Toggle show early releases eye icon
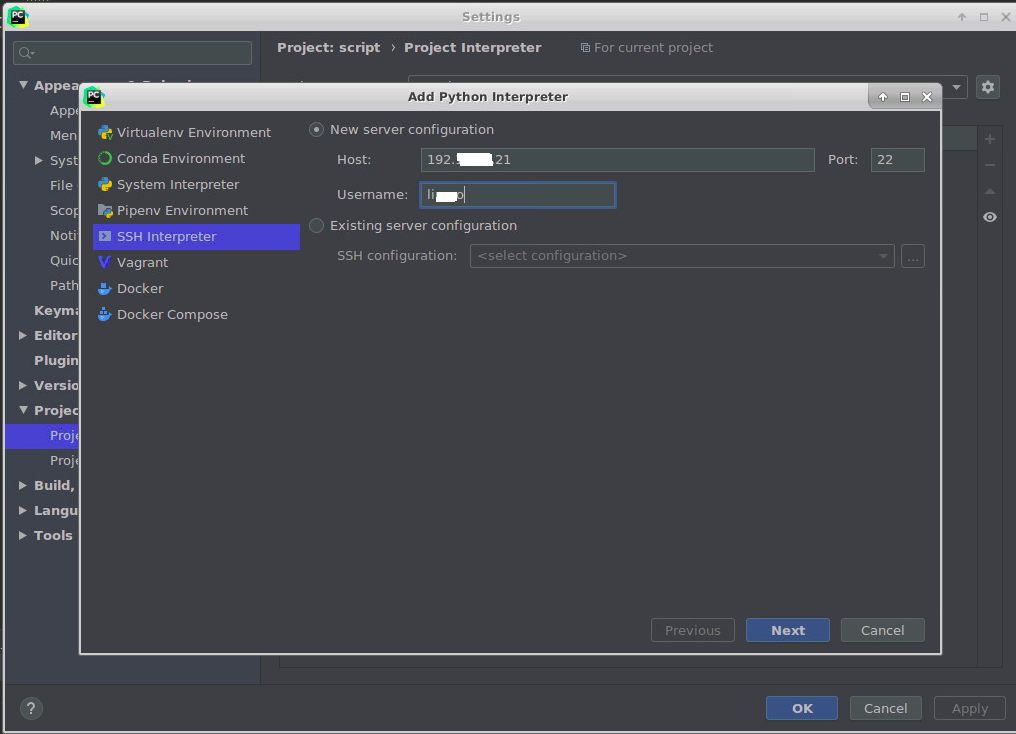This screenshot has height=734, width=1016. [989, 217]
